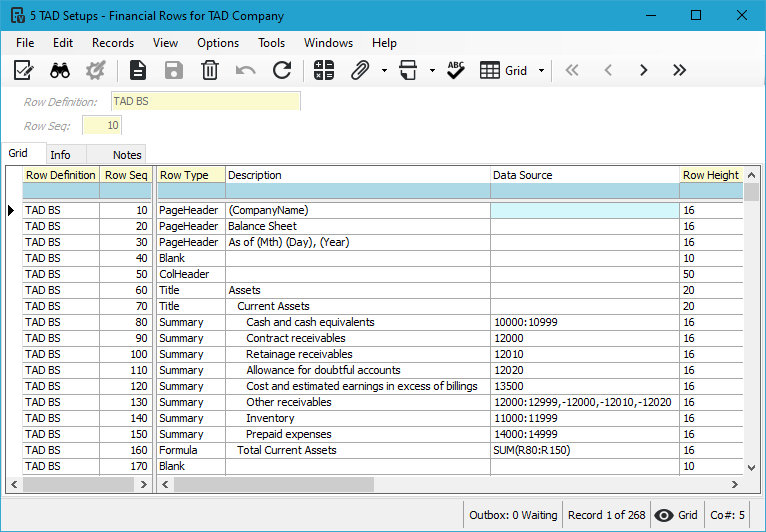Click the right grid horizontal scrollbar thumb
Image resolution: width=766 pixels, height=532 pixels.
[274, 484]
